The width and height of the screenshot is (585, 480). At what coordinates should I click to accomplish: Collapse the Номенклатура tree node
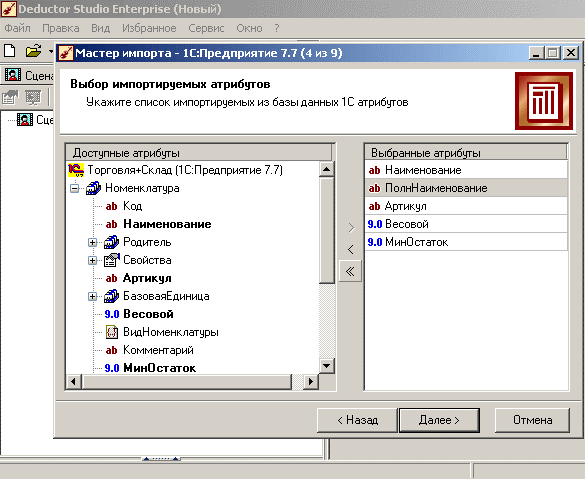tap(75, 188)
